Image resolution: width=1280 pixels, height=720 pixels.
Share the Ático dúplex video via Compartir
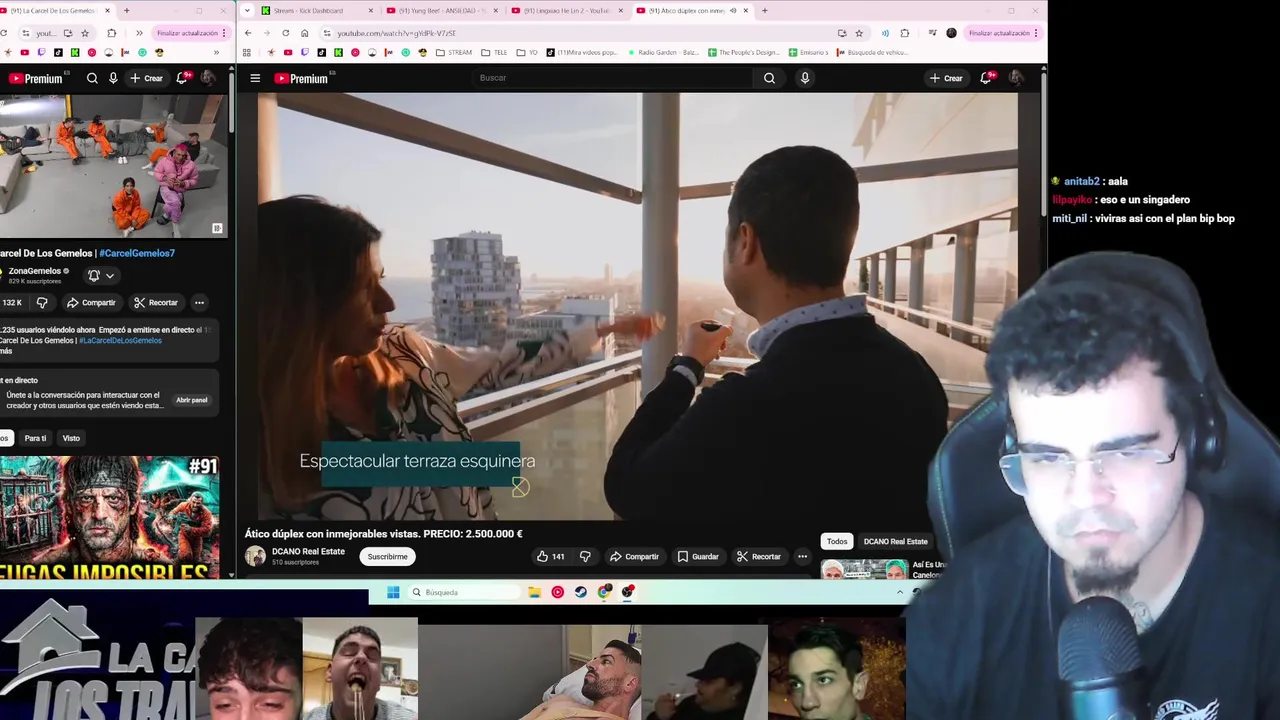pyautogui.click(x=634, y=556)
